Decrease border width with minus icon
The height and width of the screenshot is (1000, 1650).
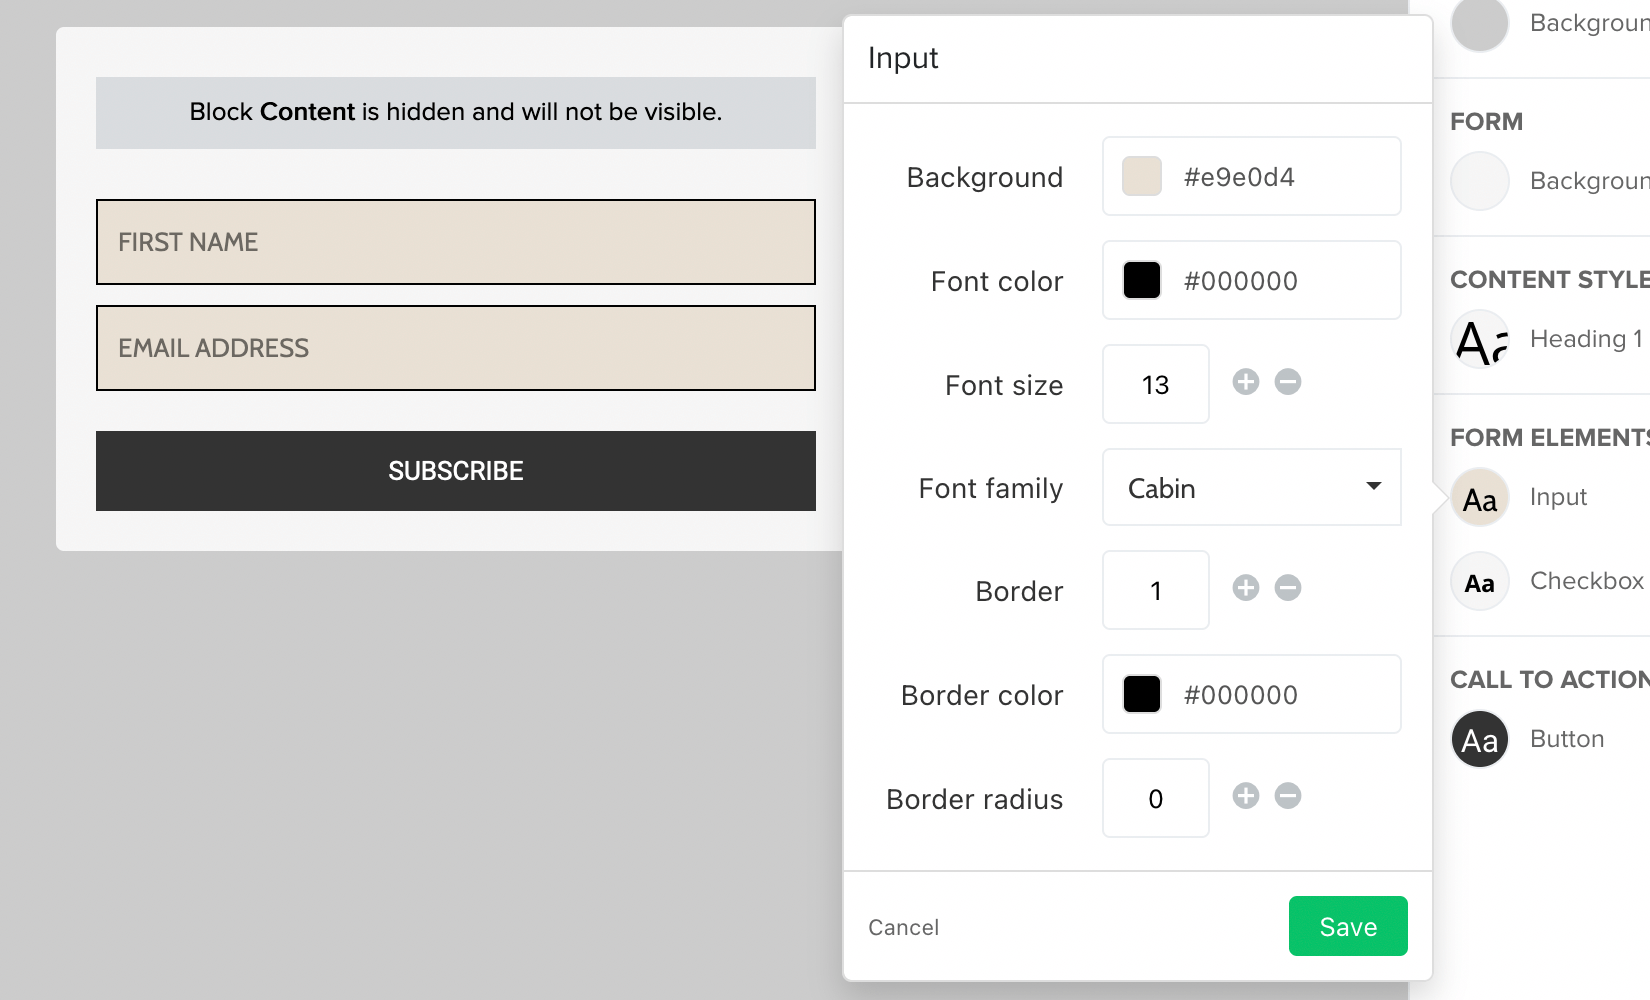tap(1288, 588)
